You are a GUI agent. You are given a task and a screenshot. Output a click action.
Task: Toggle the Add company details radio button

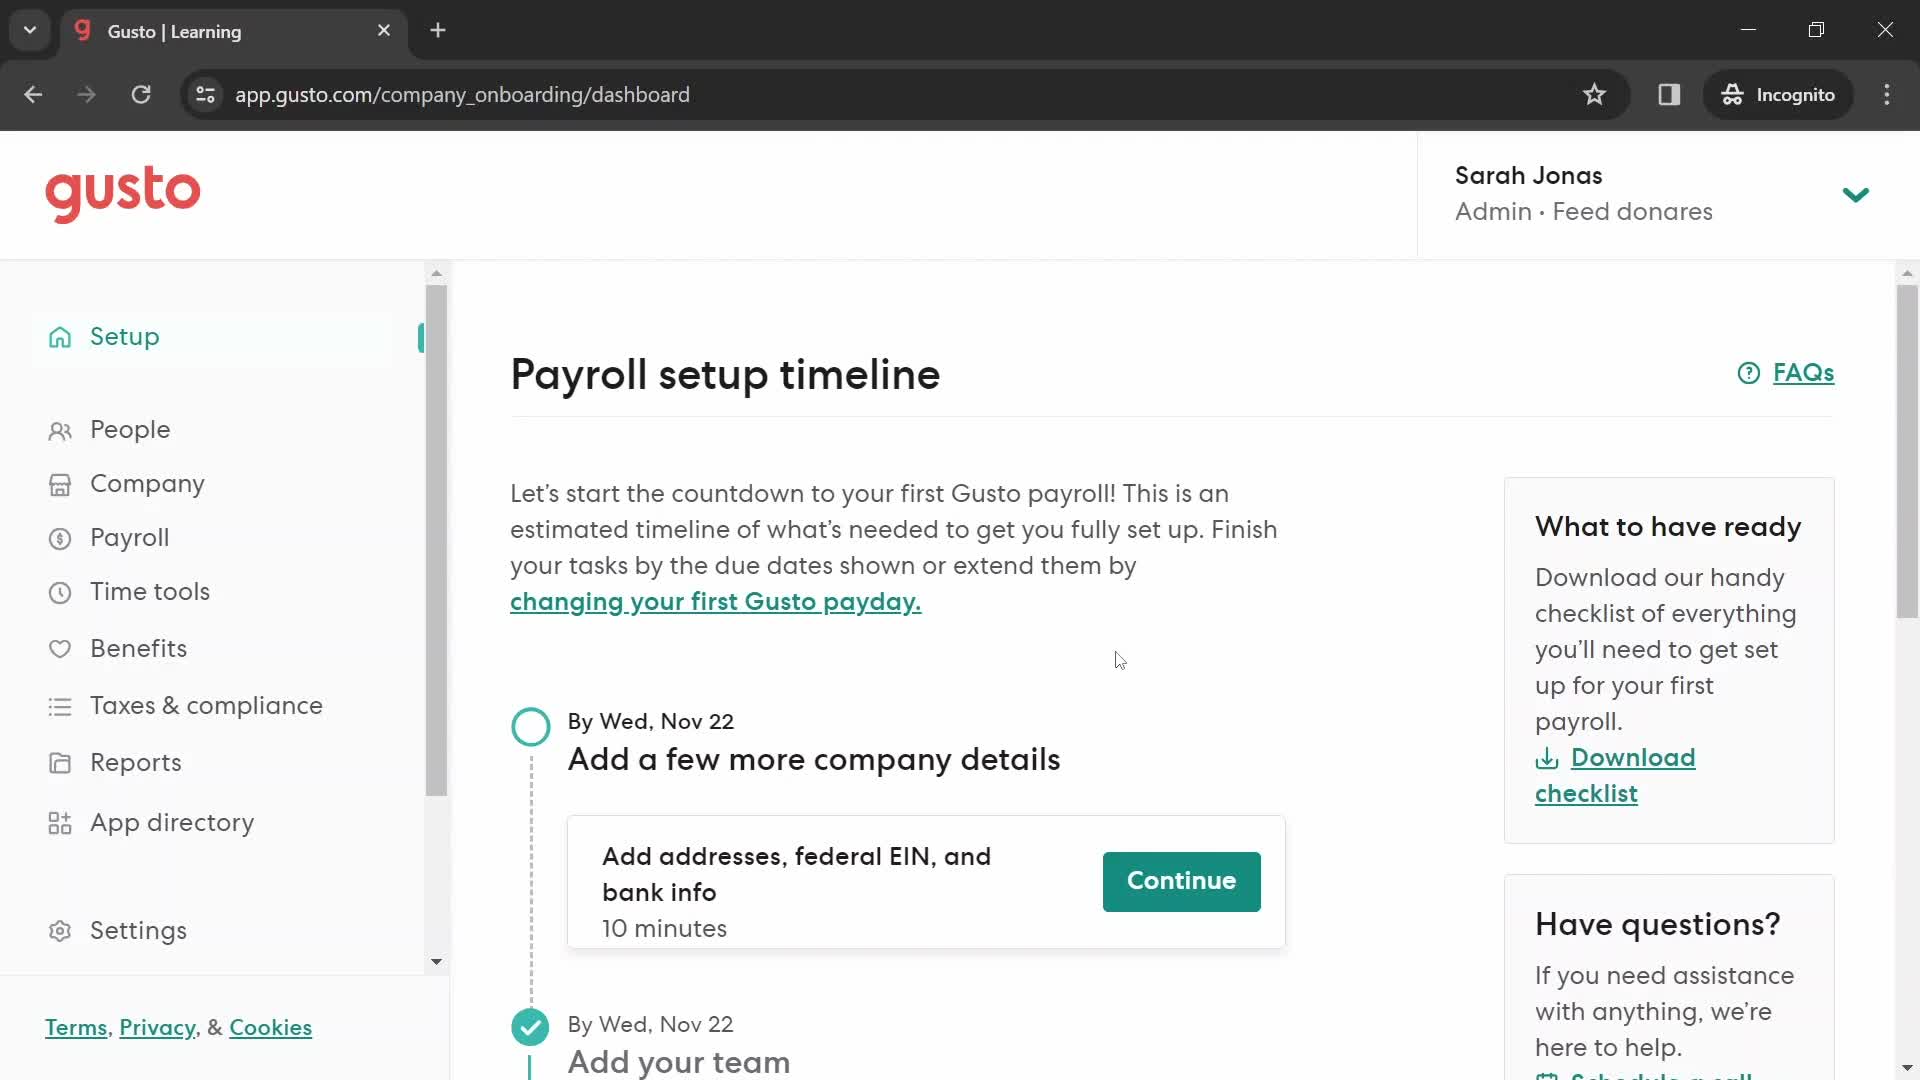click(530, 727)
